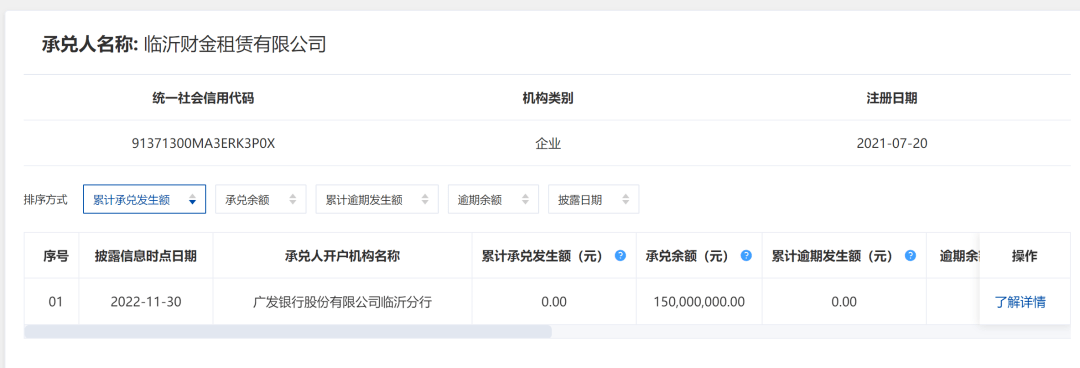Sort by 披露日期
This screenshot has width=1080, height=368.
594,200
